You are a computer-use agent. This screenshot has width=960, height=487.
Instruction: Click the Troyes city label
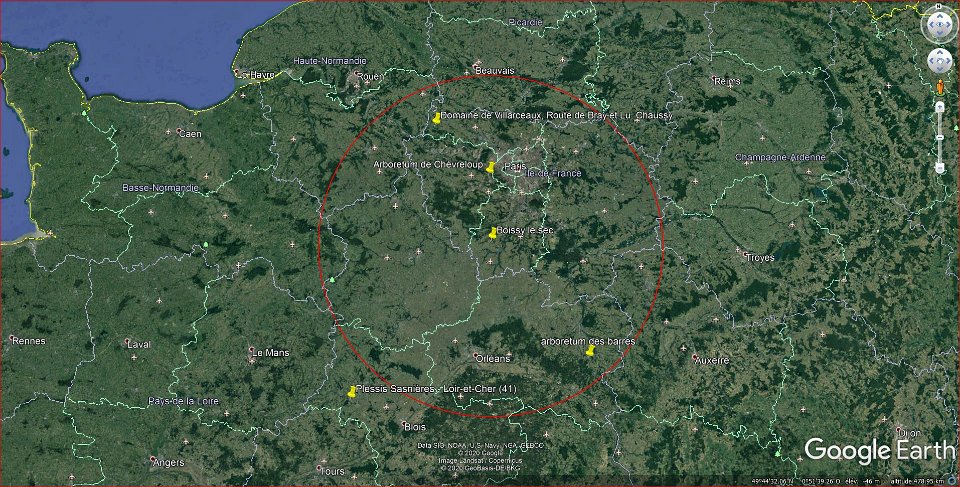tap(759, 257)
